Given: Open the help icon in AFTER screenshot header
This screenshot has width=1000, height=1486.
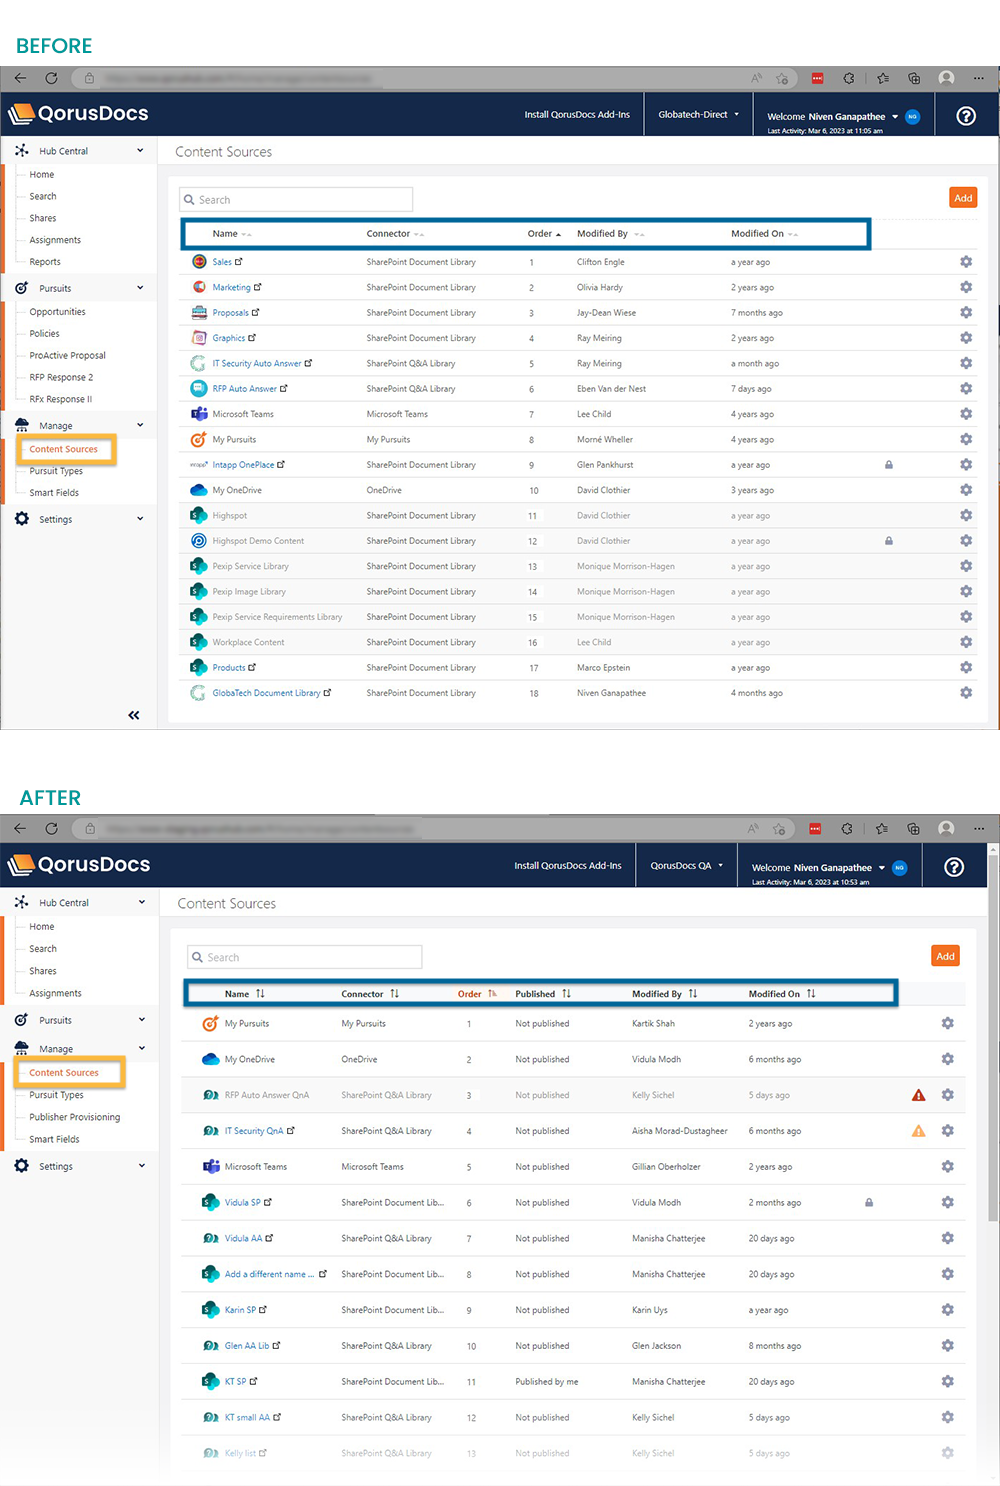Looking at the screenshot, I should (x=954, y=867).
